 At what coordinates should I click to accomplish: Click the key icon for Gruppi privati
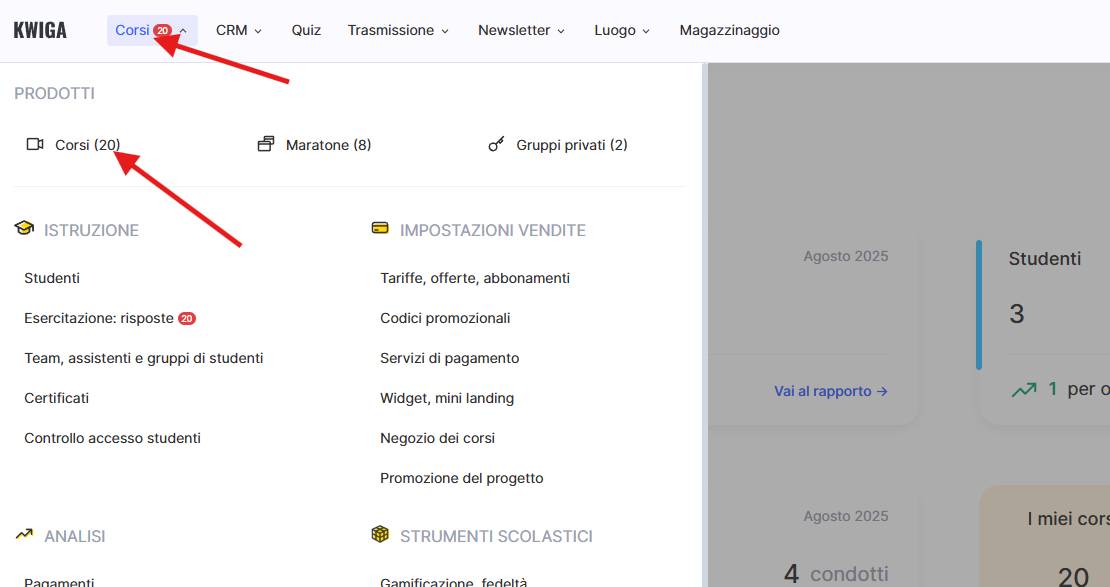click(496, 145)
